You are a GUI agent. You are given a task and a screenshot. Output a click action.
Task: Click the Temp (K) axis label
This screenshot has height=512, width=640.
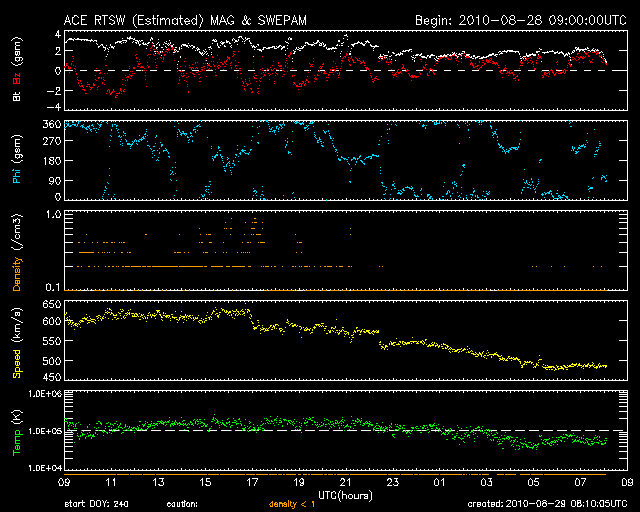[x=17, y=430]
